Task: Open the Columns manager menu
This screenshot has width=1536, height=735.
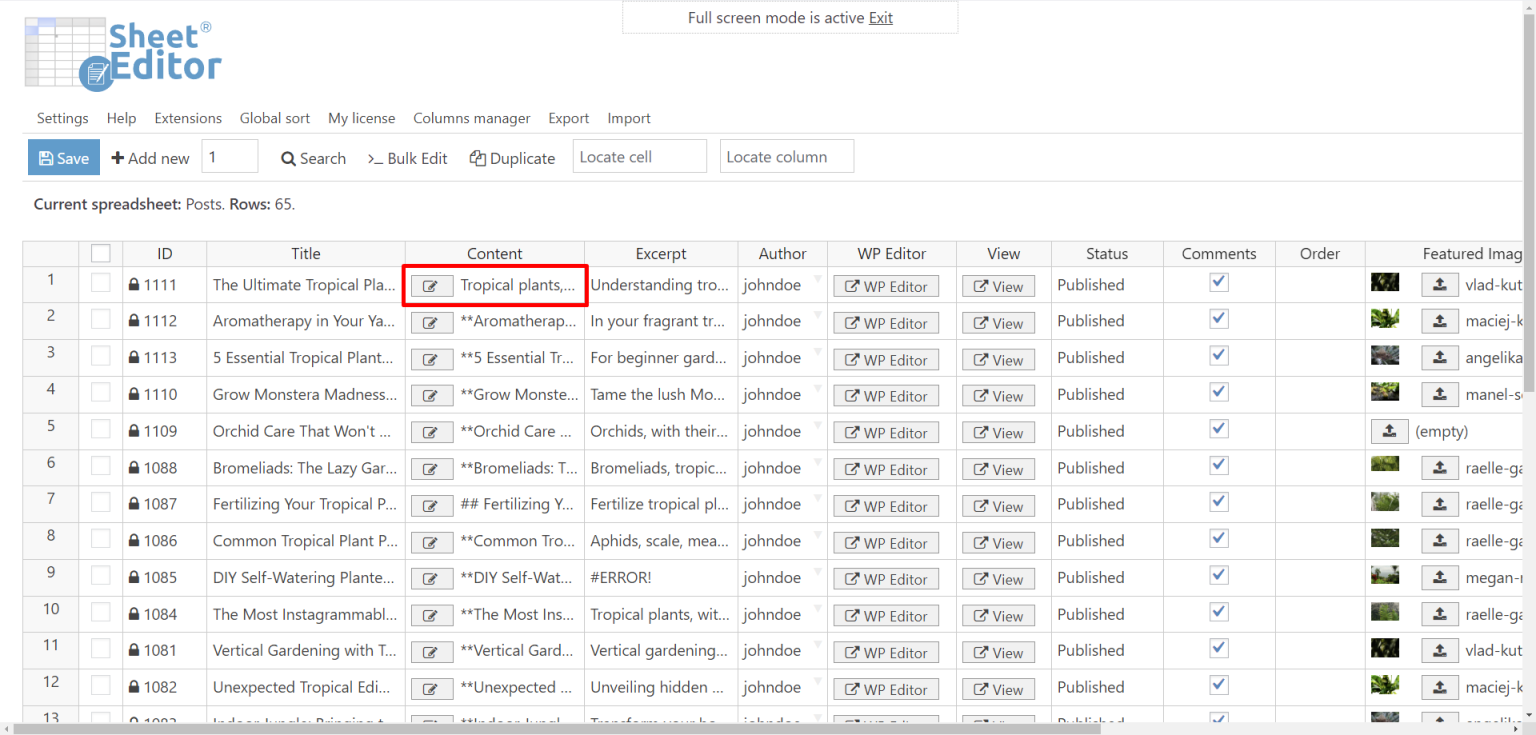Action: click(471, 118)
